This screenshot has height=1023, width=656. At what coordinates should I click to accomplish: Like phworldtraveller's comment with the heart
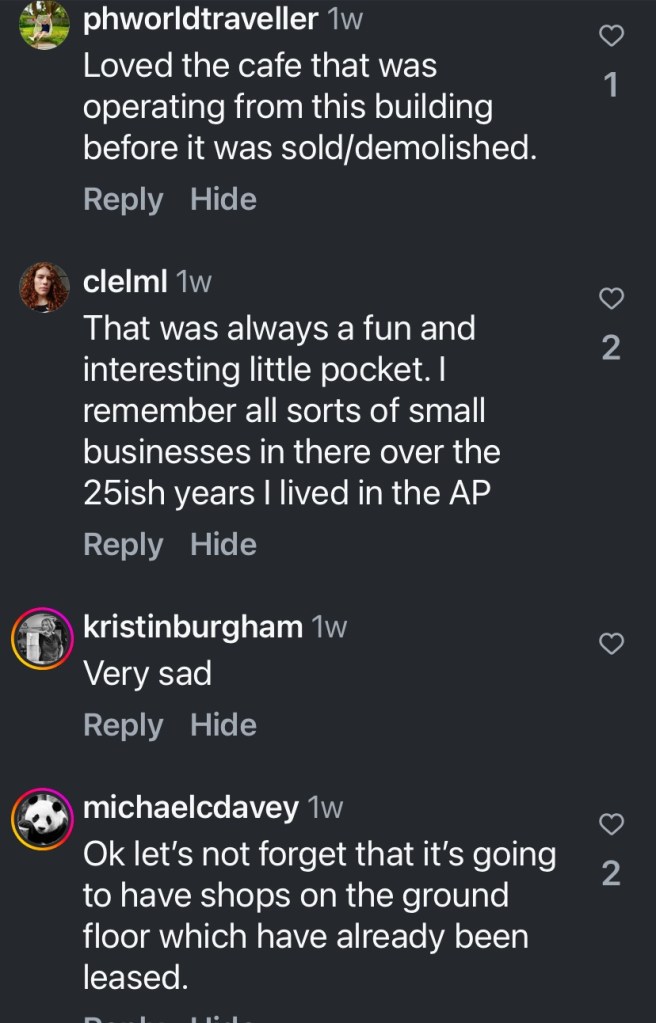click(611, 37)
